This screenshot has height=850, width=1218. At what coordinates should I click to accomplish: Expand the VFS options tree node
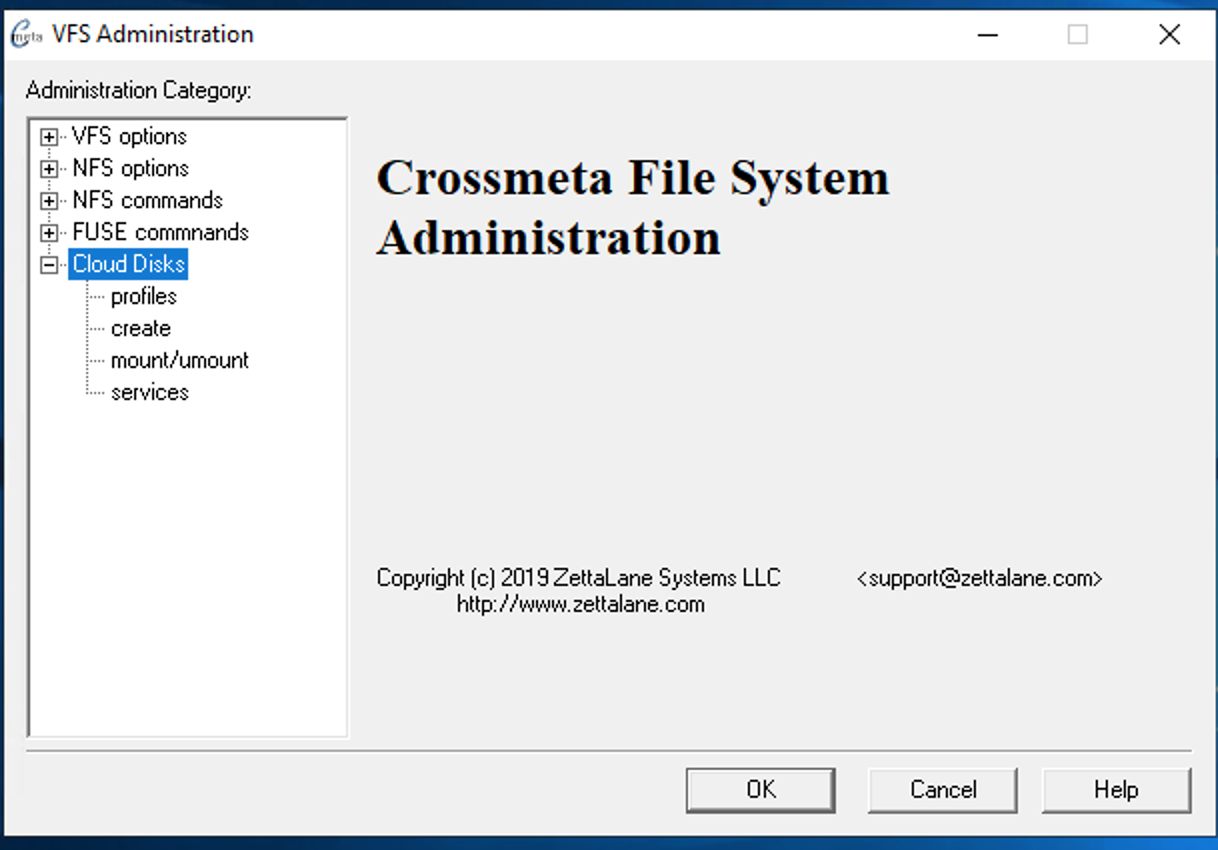49,137
